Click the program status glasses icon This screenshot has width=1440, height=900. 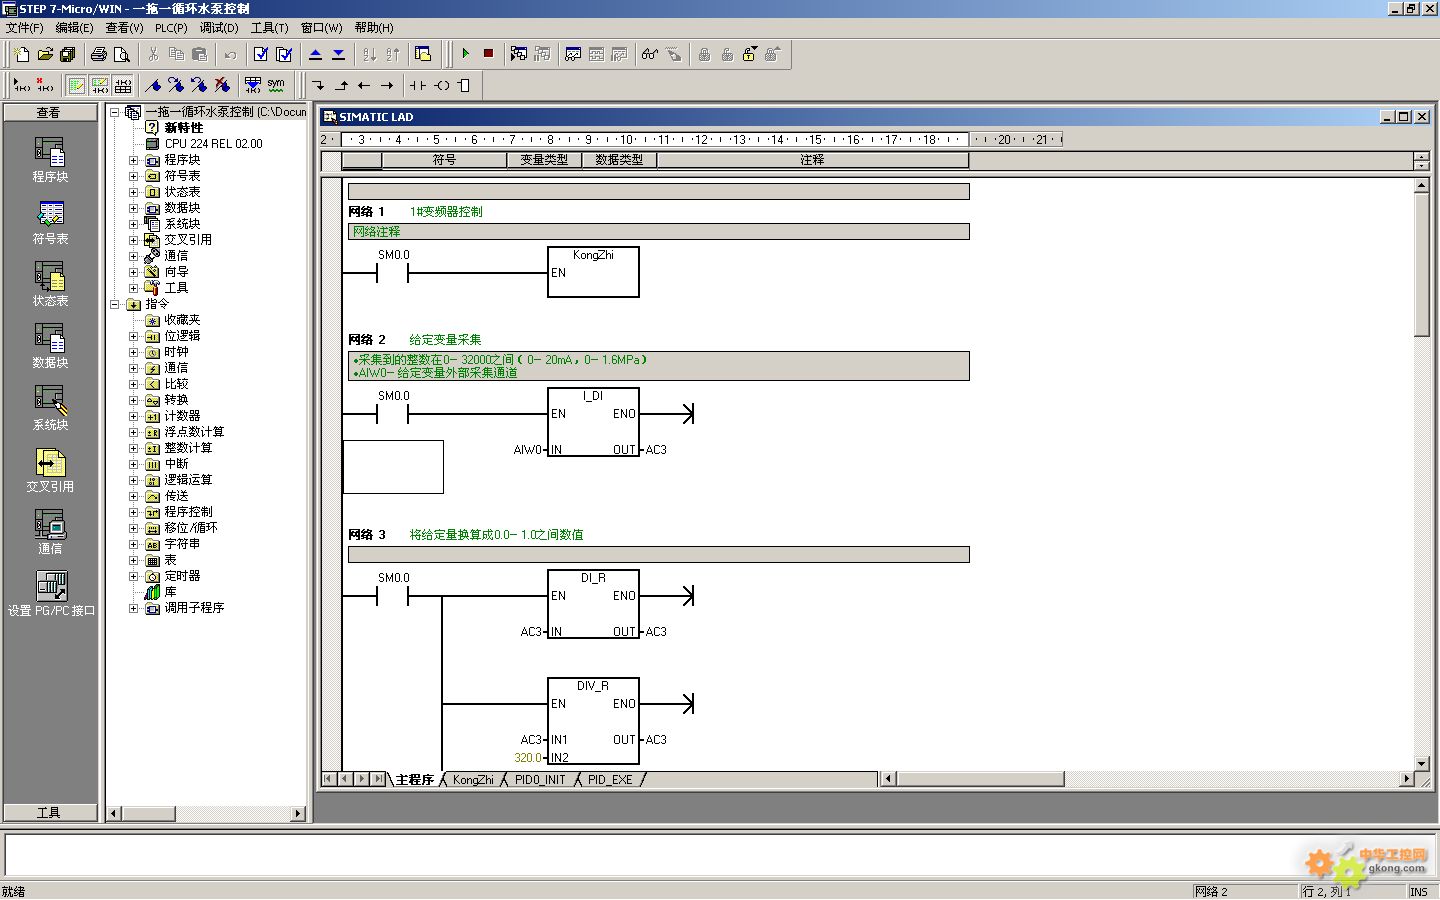650,54
